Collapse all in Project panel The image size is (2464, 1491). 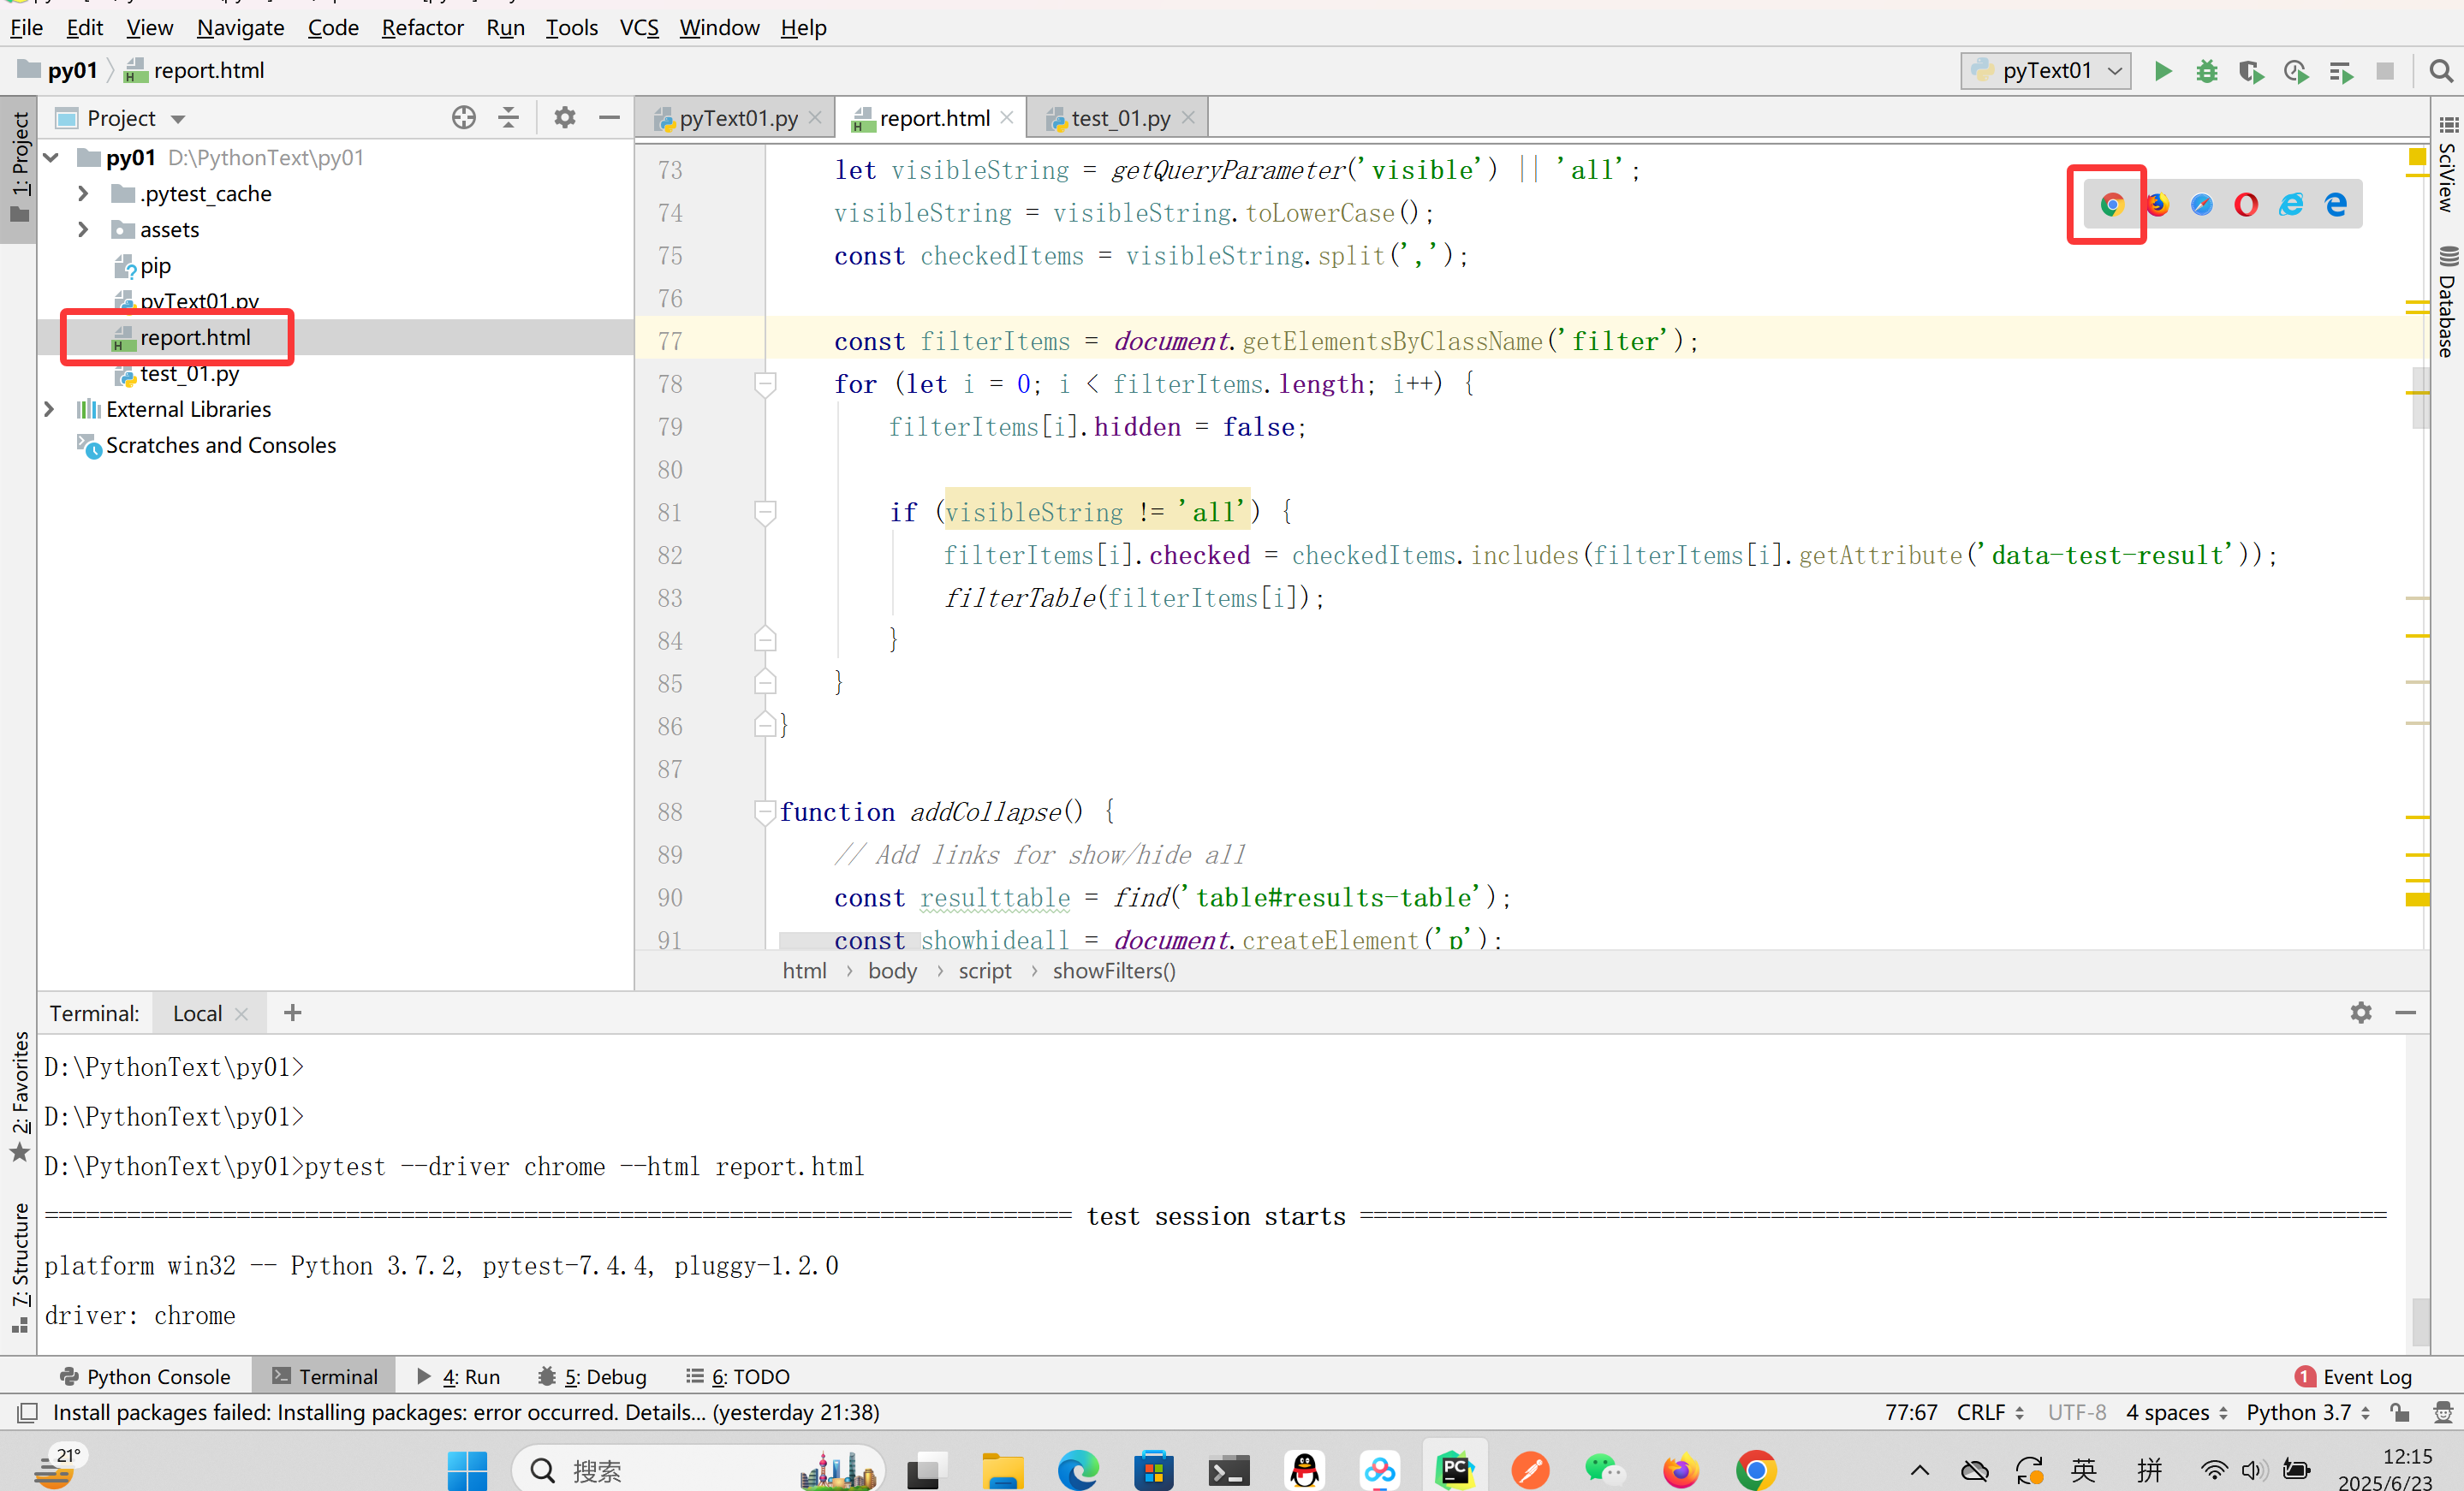[x=508, y=118]
